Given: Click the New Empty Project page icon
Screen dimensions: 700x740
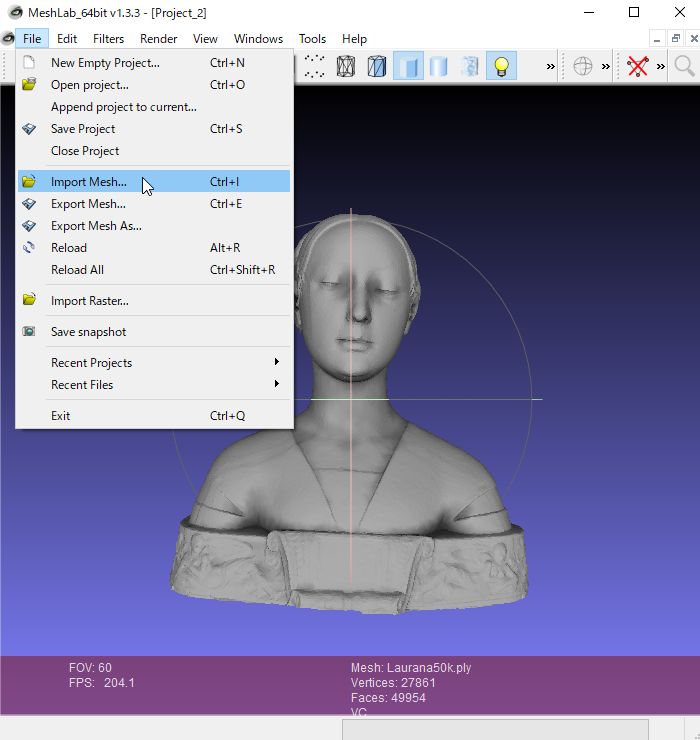Looking at the screenshot, I should coord(29,62).
